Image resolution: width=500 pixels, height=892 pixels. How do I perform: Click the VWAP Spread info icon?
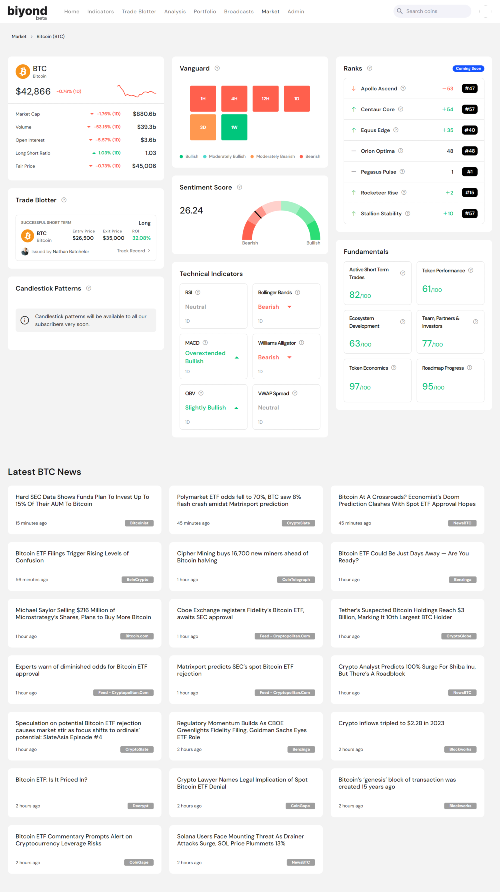(295, 393)
